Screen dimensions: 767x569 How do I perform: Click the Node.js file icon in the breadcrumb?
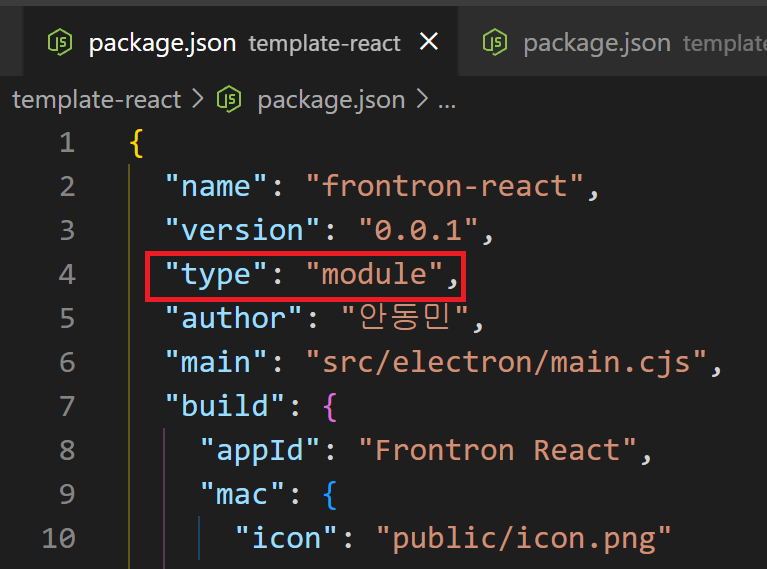coord(231,100)
